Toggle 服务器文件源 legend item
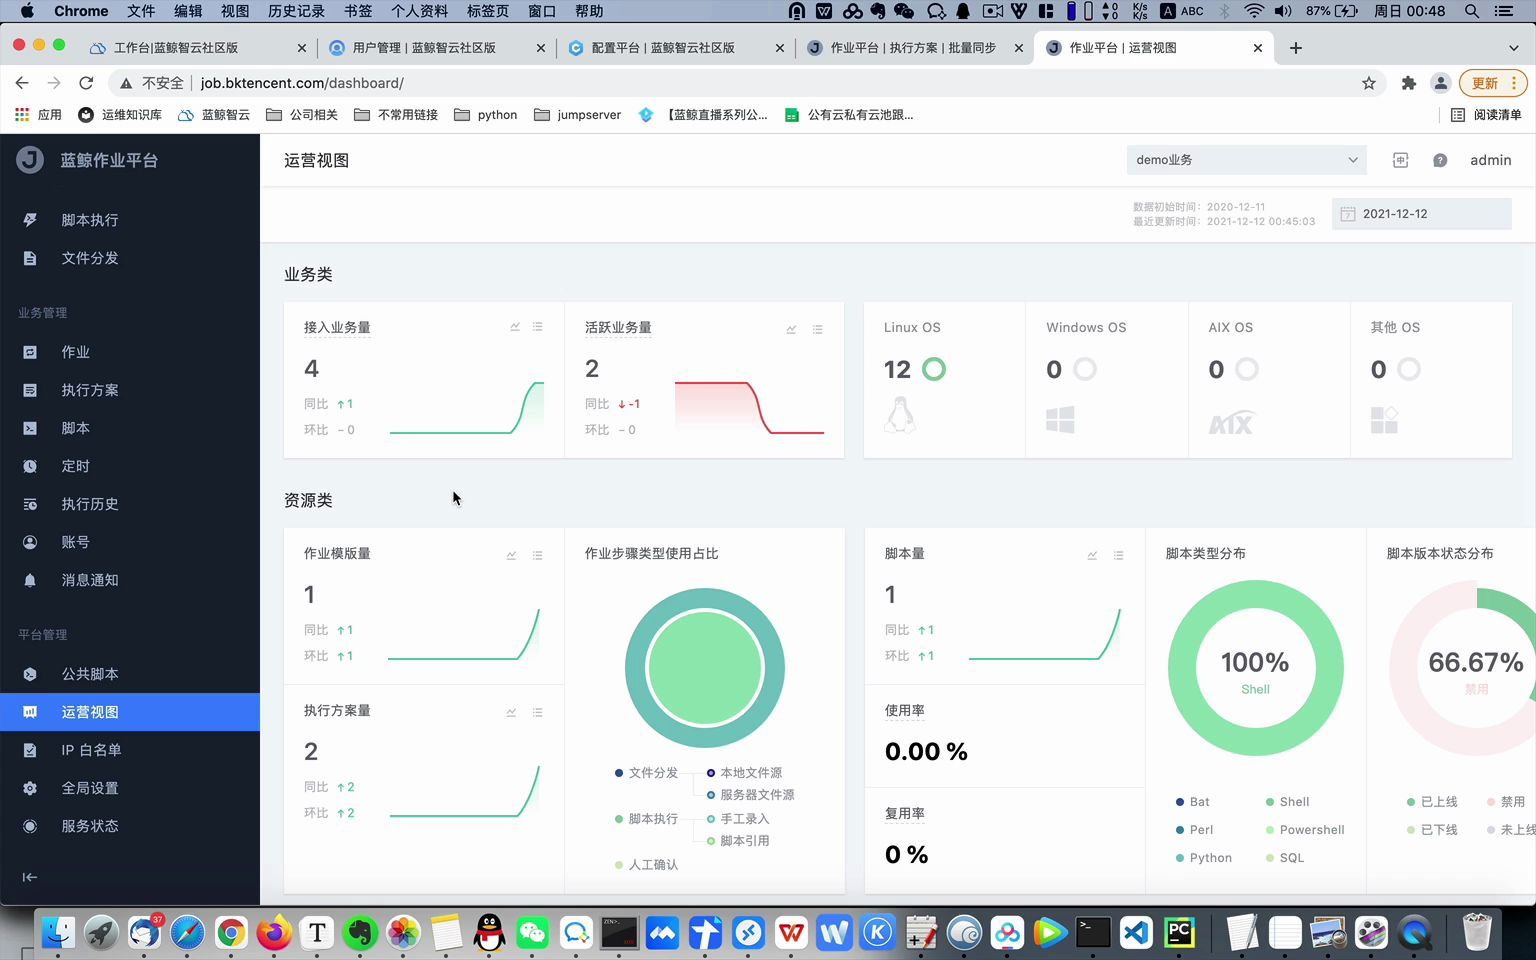 coord(750,795)
